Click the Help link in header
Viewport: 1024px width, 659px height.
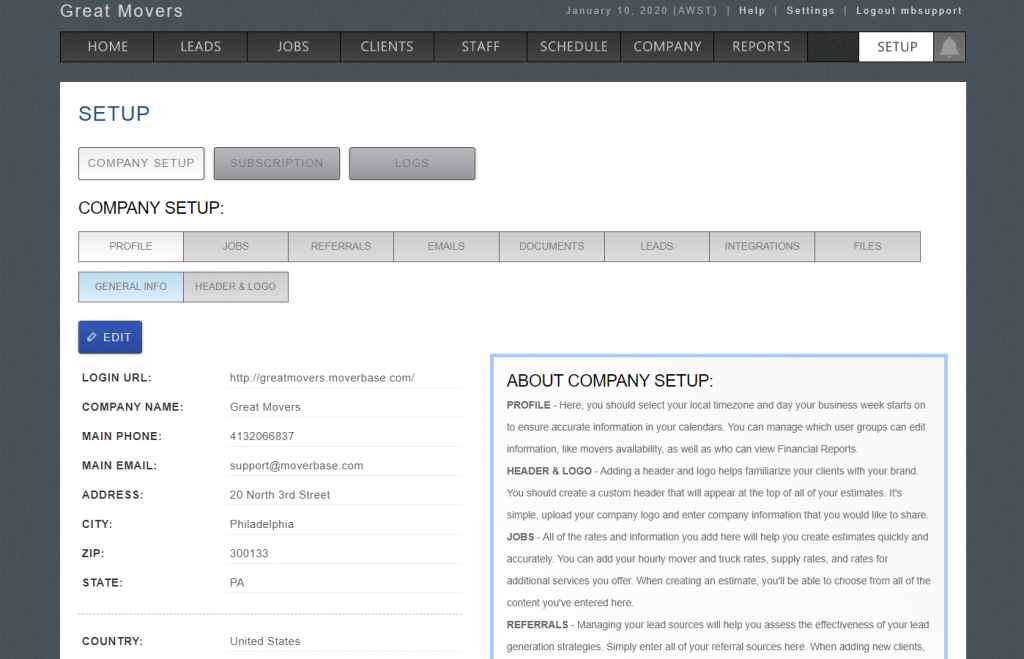click(752, 11)
